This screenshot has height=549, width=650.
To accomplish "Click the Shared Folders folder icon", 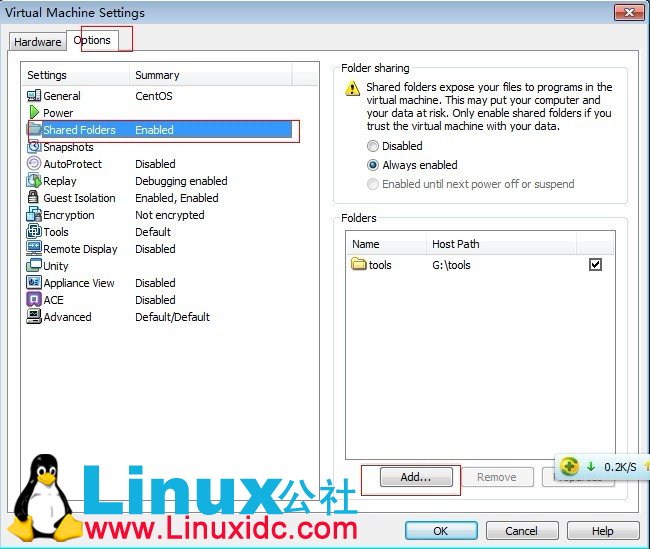I will pos(35,129).
